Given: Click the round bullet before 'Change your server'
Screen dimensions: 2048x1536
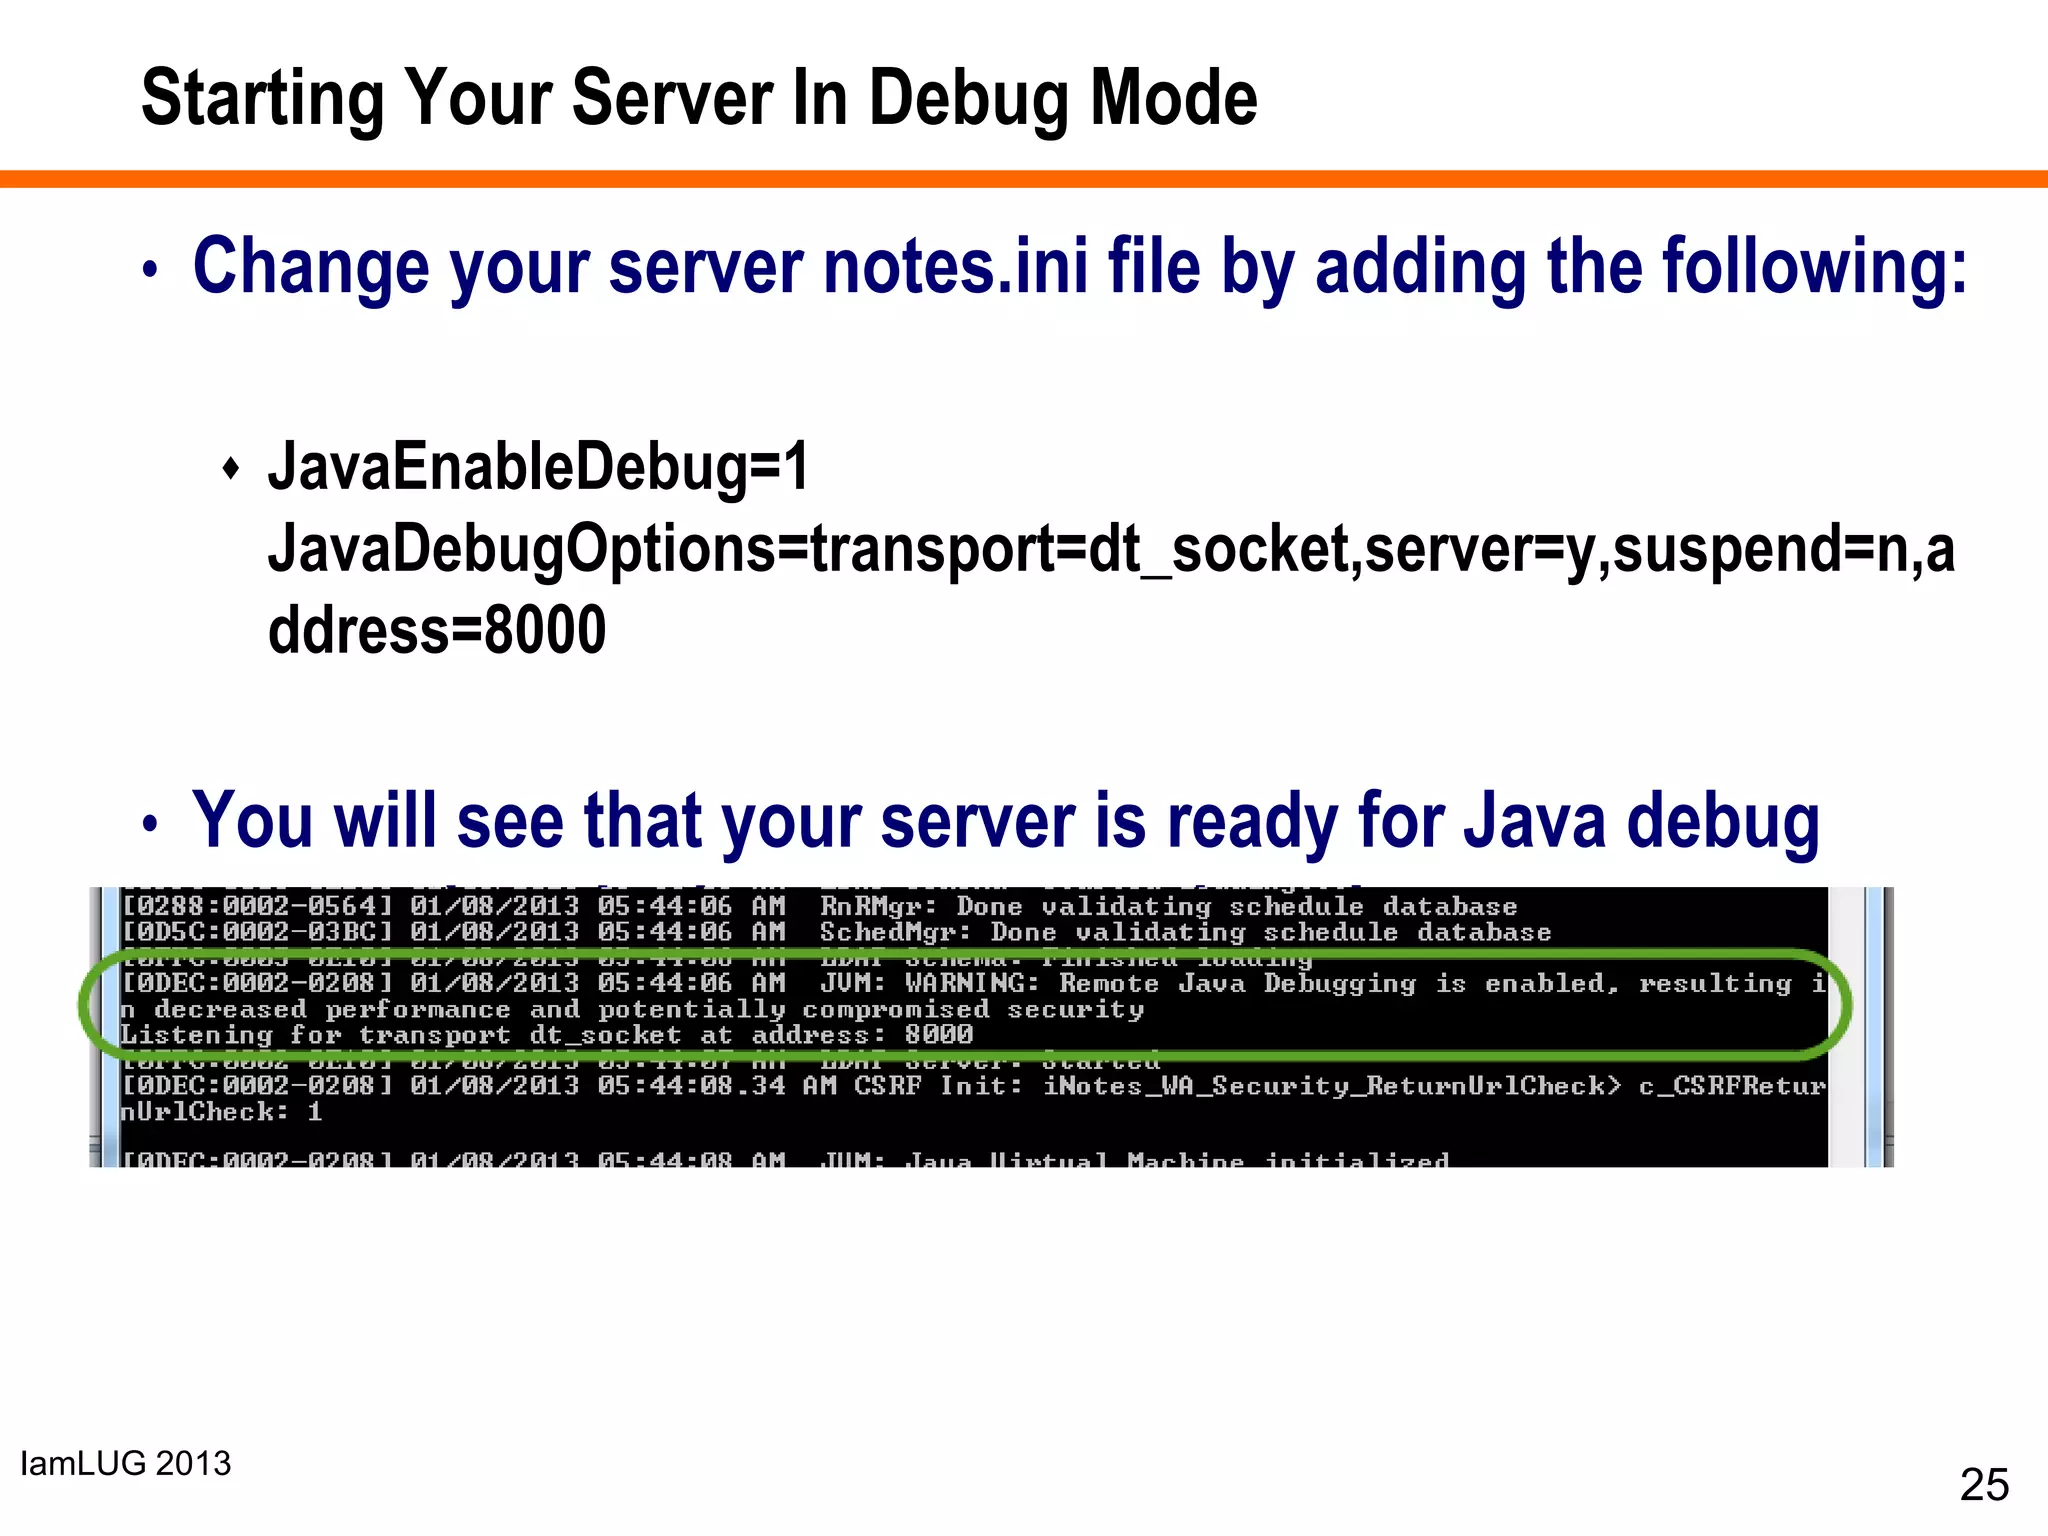Looking at the screenshot, I should click(x=150, y=269).
